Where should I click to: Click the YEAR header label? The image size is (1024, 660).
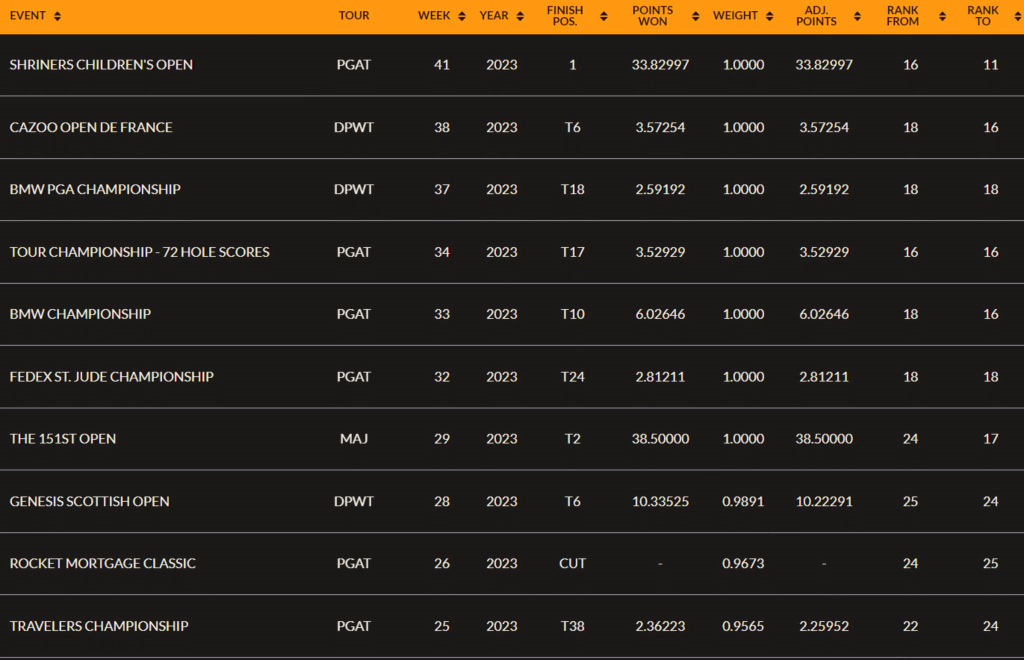click(x=494, y=16)
